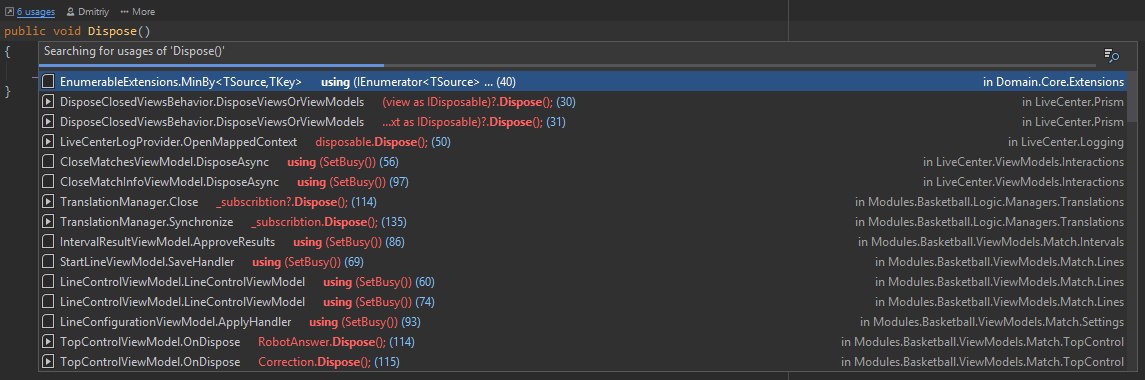1145x380 pixels.
Task: Click usage icon of LineConfigurationViewModel.ApplyHandler row
Action: [x=48, y=322]
